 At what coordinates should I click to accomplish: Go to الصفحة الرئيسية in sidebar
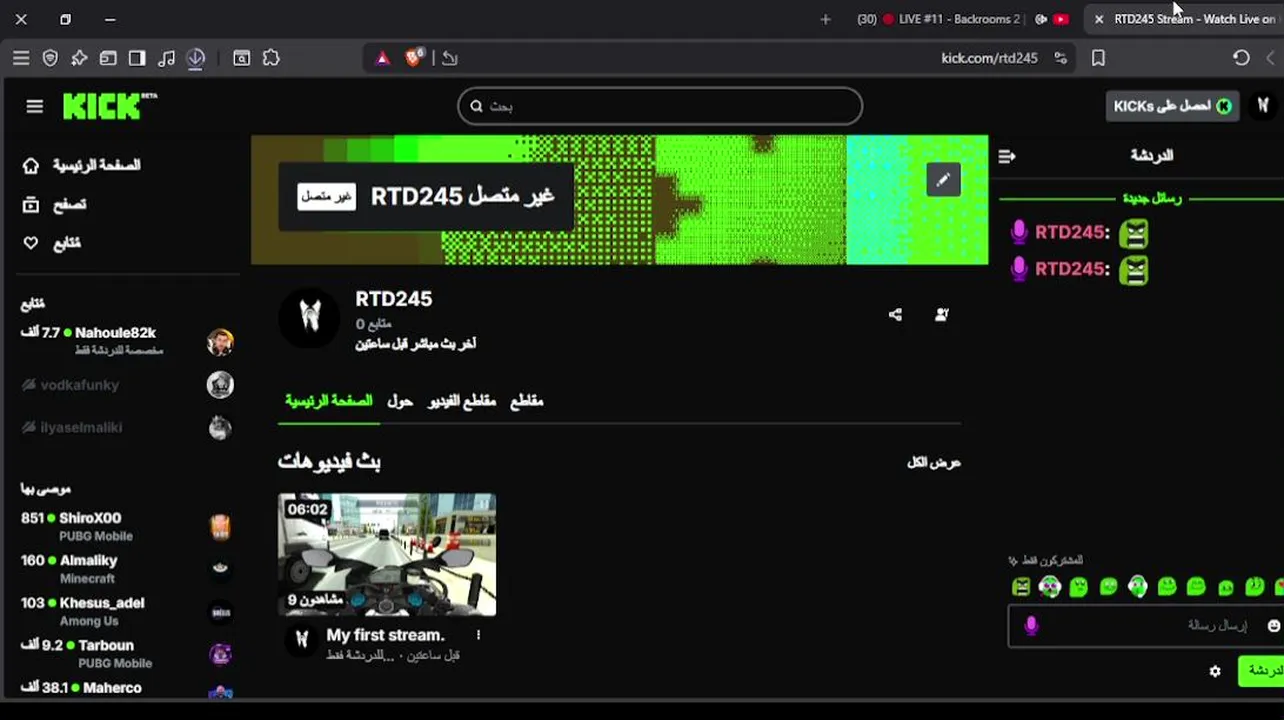click(83, 165)
